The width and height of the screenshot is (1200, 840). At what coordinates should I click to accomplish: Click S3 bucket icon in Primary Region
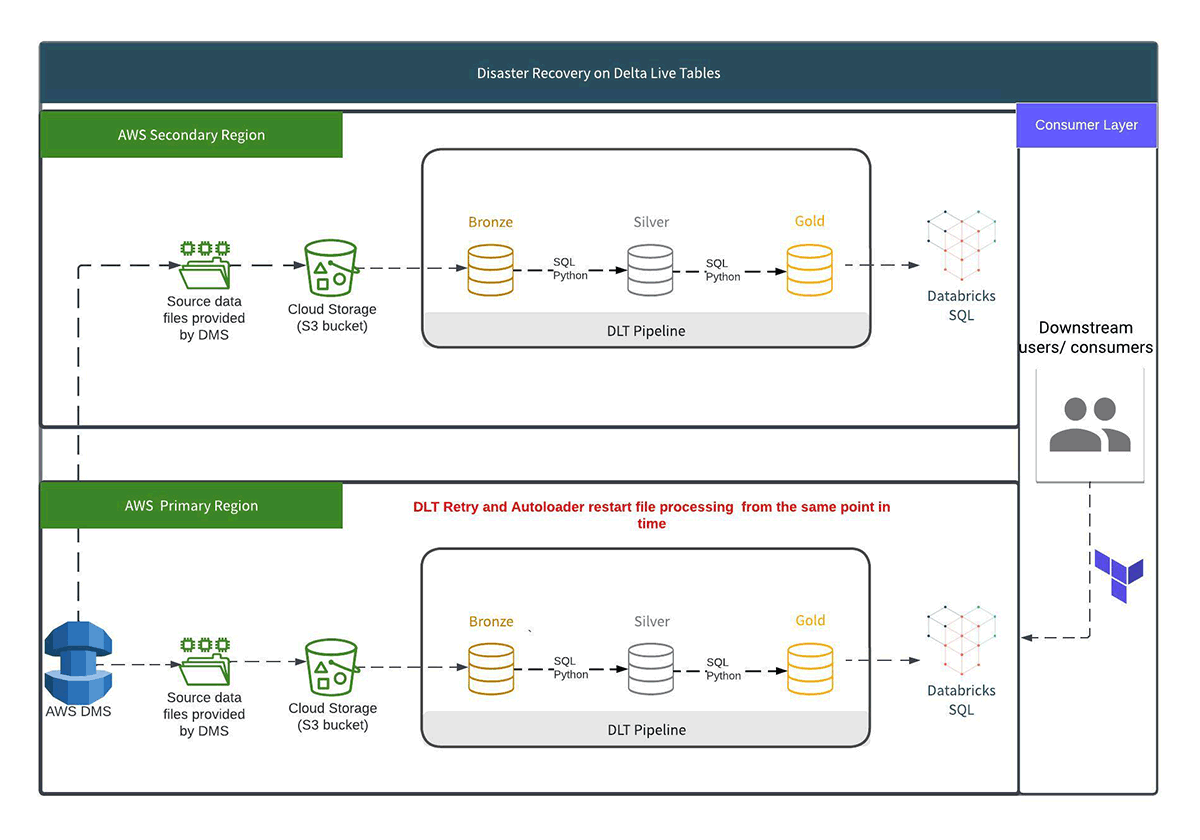click(332, 666)
